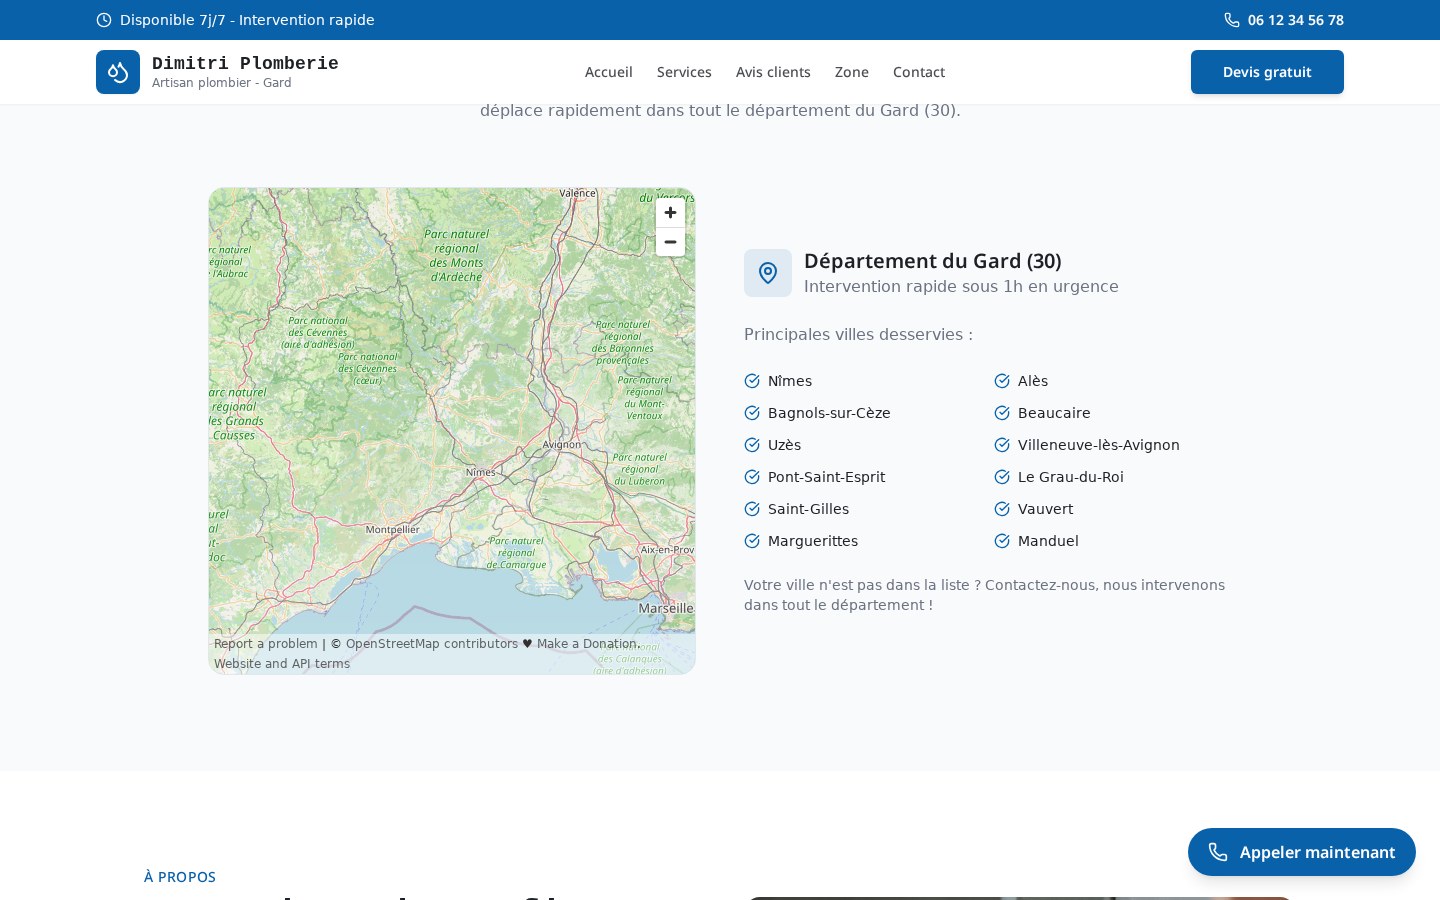Open the Services menu item

684,72
